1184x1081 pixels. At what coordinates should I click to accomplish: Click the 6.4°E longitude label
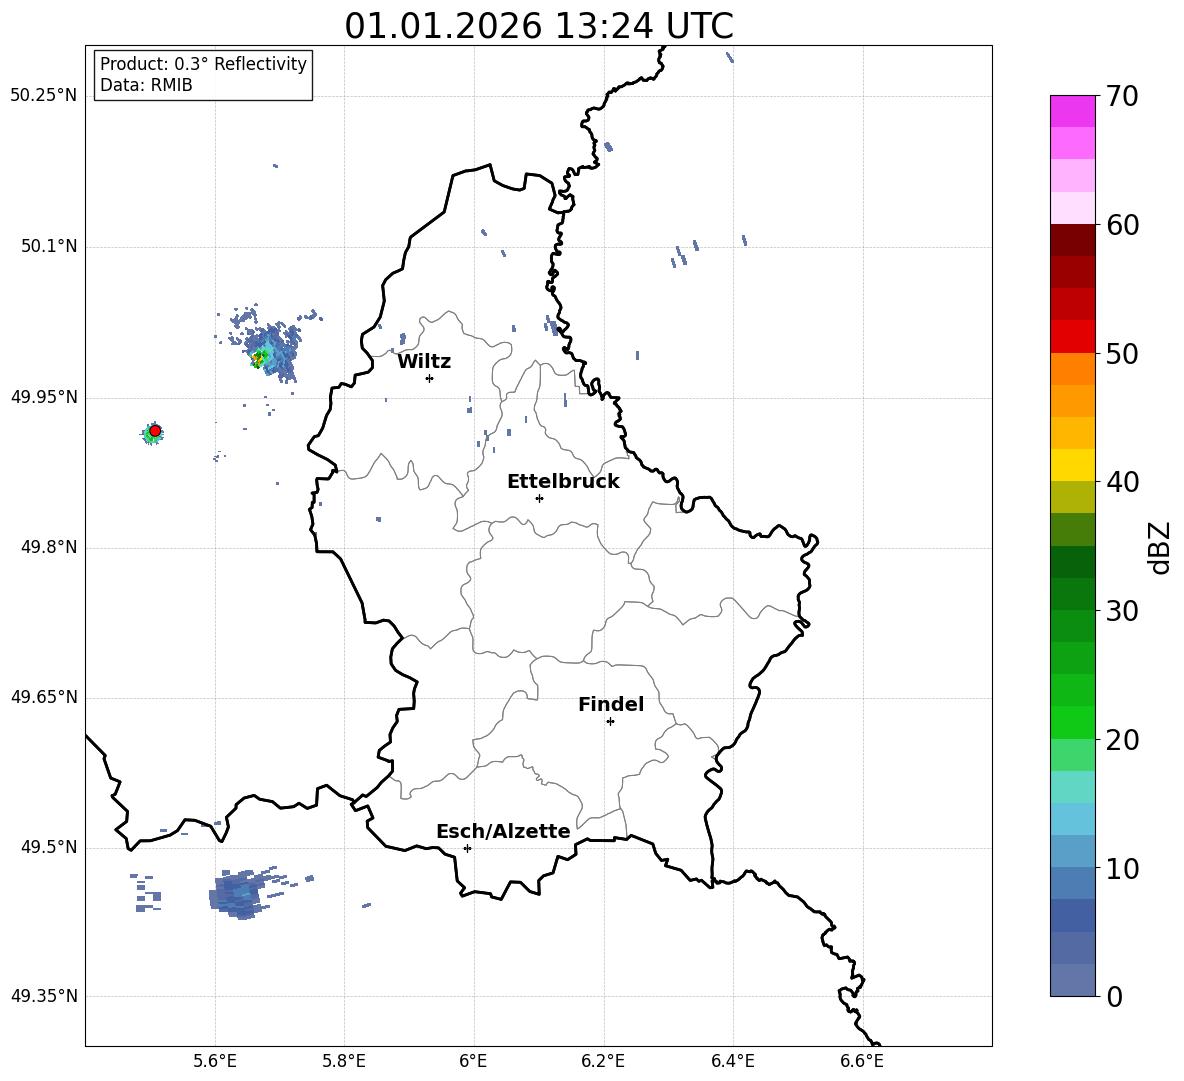[732, 1061]
